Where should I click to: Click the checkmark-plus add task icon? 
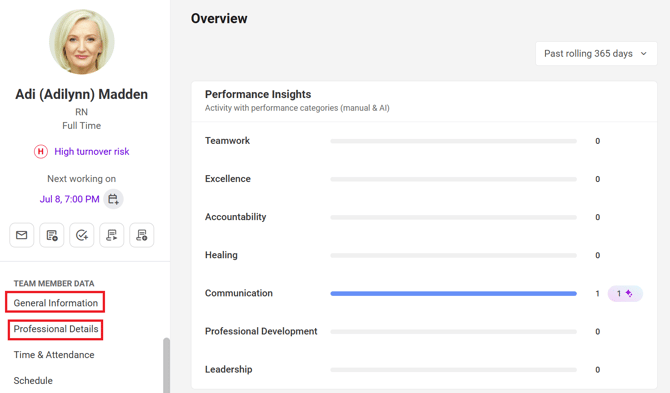click(82, 235)
